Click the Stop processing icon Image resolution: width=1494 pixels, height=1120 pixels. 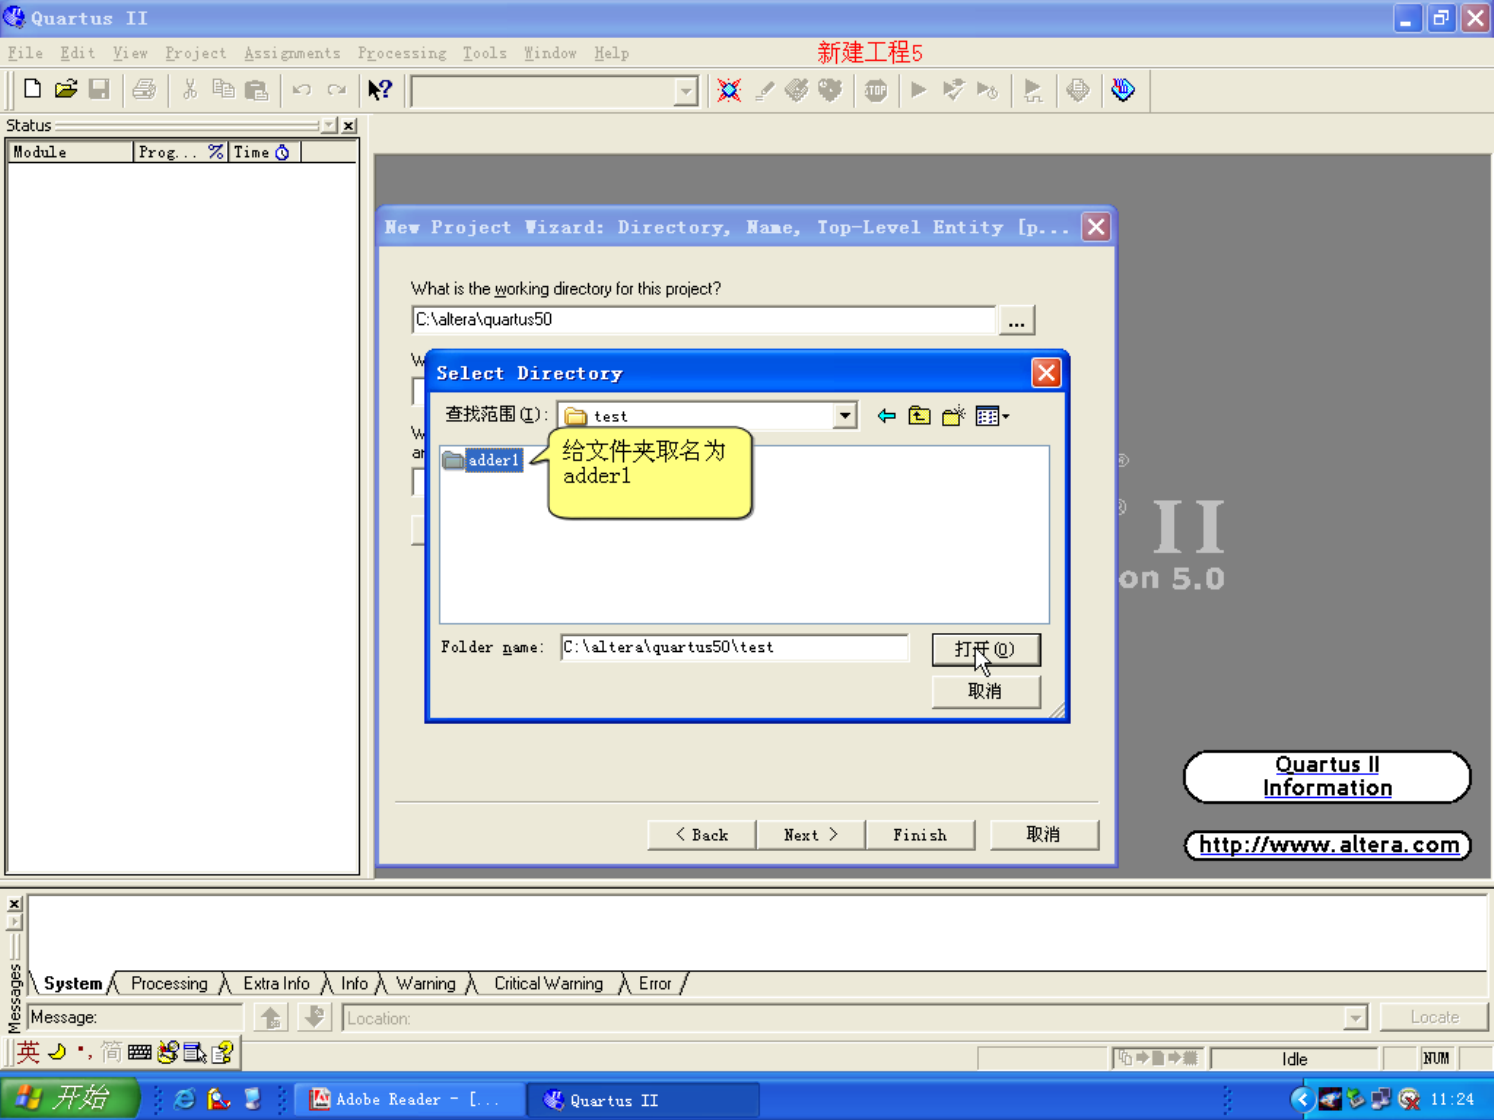point(875,90)
